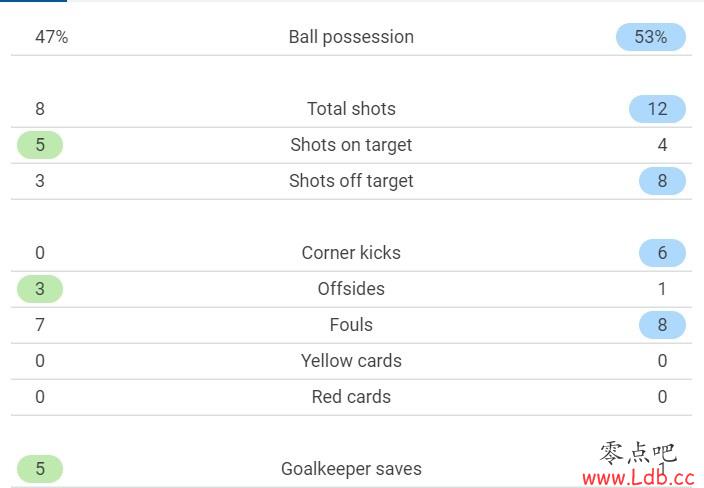Click the green 3 offsides badge
704x488 pixels.
pos(40,289)
